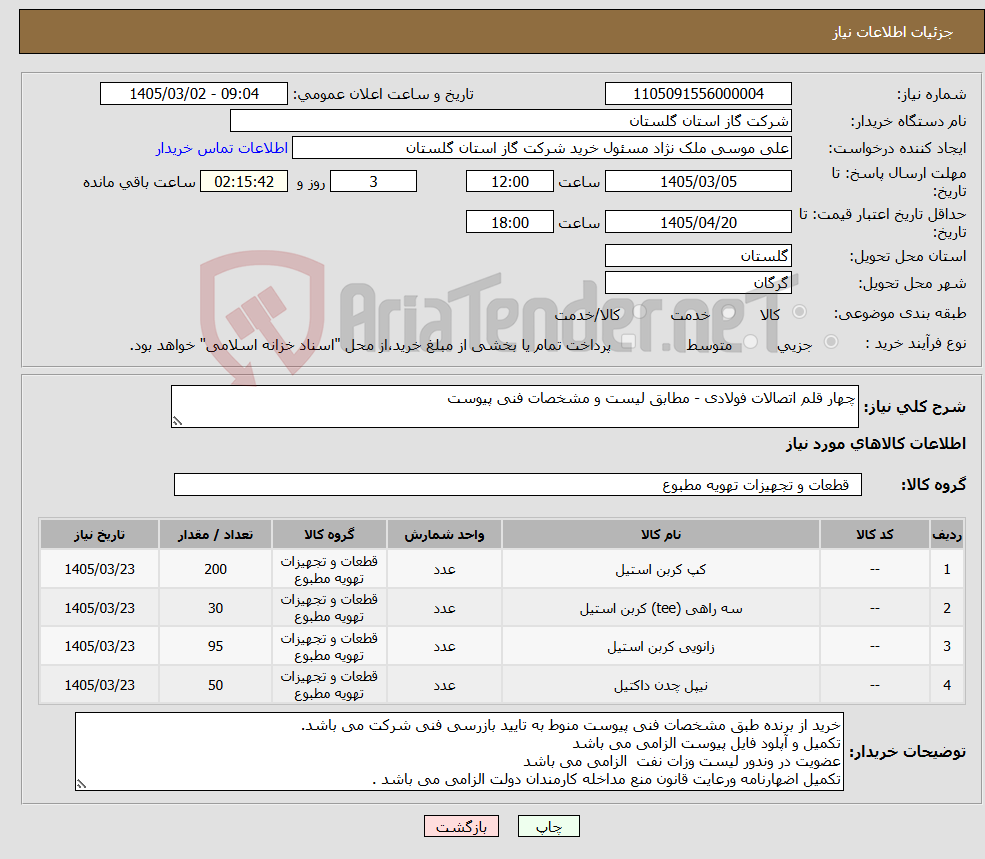Click the تعداد / مقدار column header
Screen dimensions: 985x859
215,534
